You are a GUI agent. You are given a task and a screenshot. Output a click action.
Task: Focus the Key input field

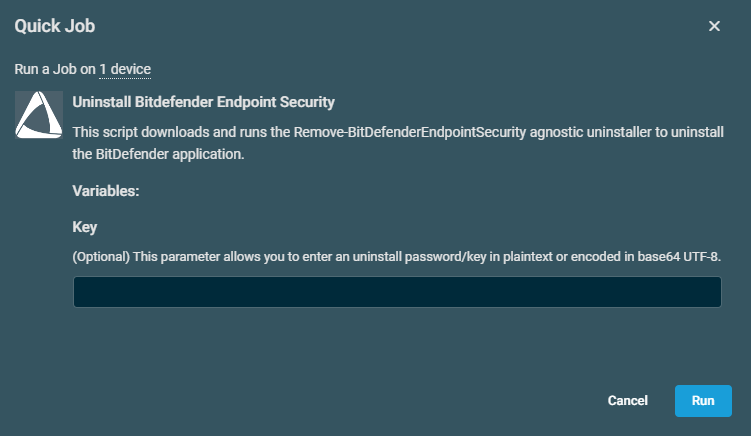coord(397,292)
